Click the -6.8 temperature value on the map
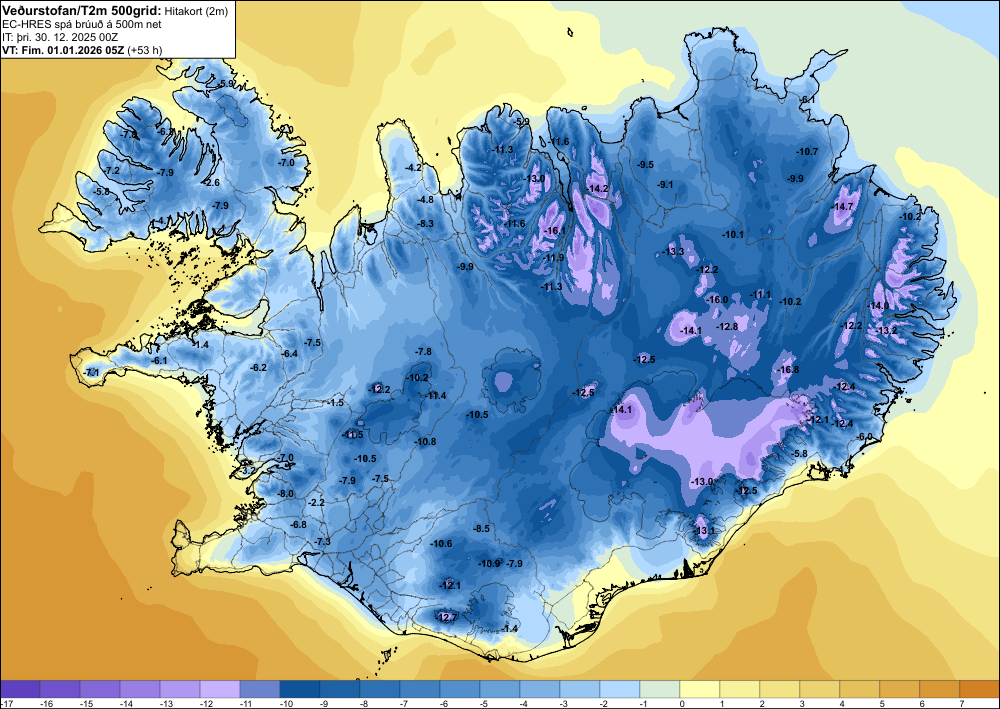This screenshot has width=1000, height=709. [x=298, y=525]
